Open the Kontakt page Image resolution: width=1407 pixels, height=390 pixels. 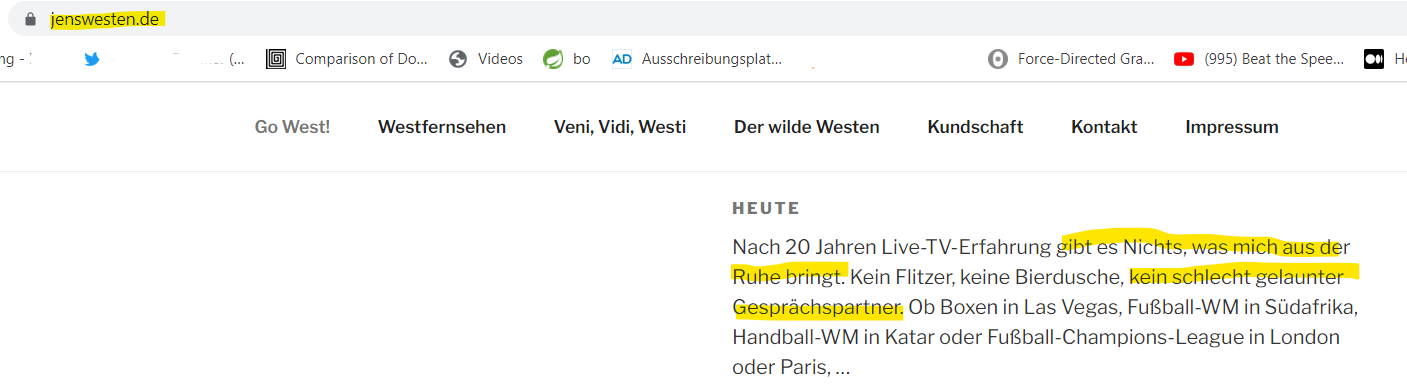click(x=1104, y=127)
